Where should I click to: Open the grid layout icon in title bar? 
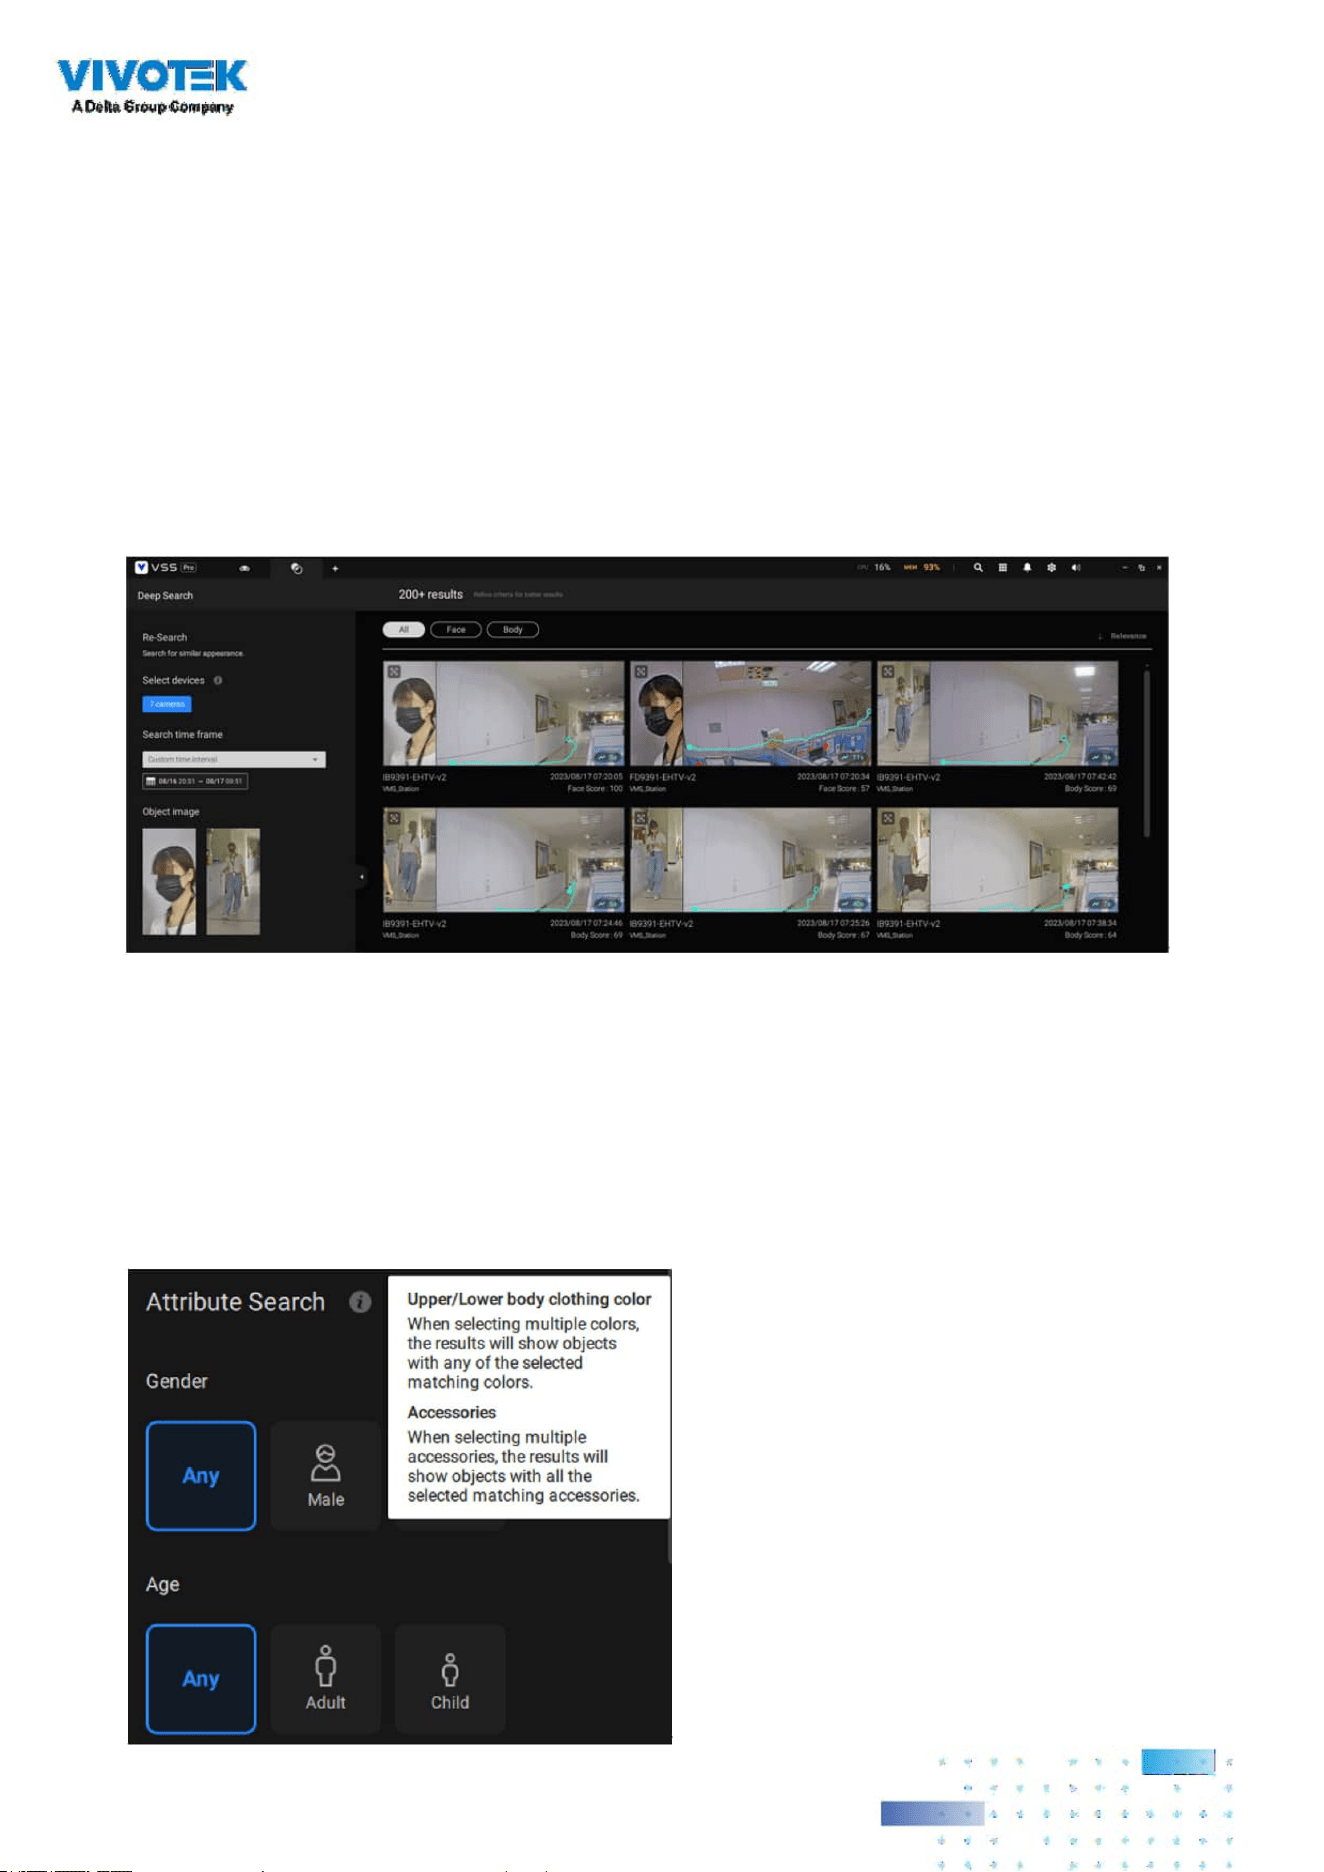(1002, 567)
